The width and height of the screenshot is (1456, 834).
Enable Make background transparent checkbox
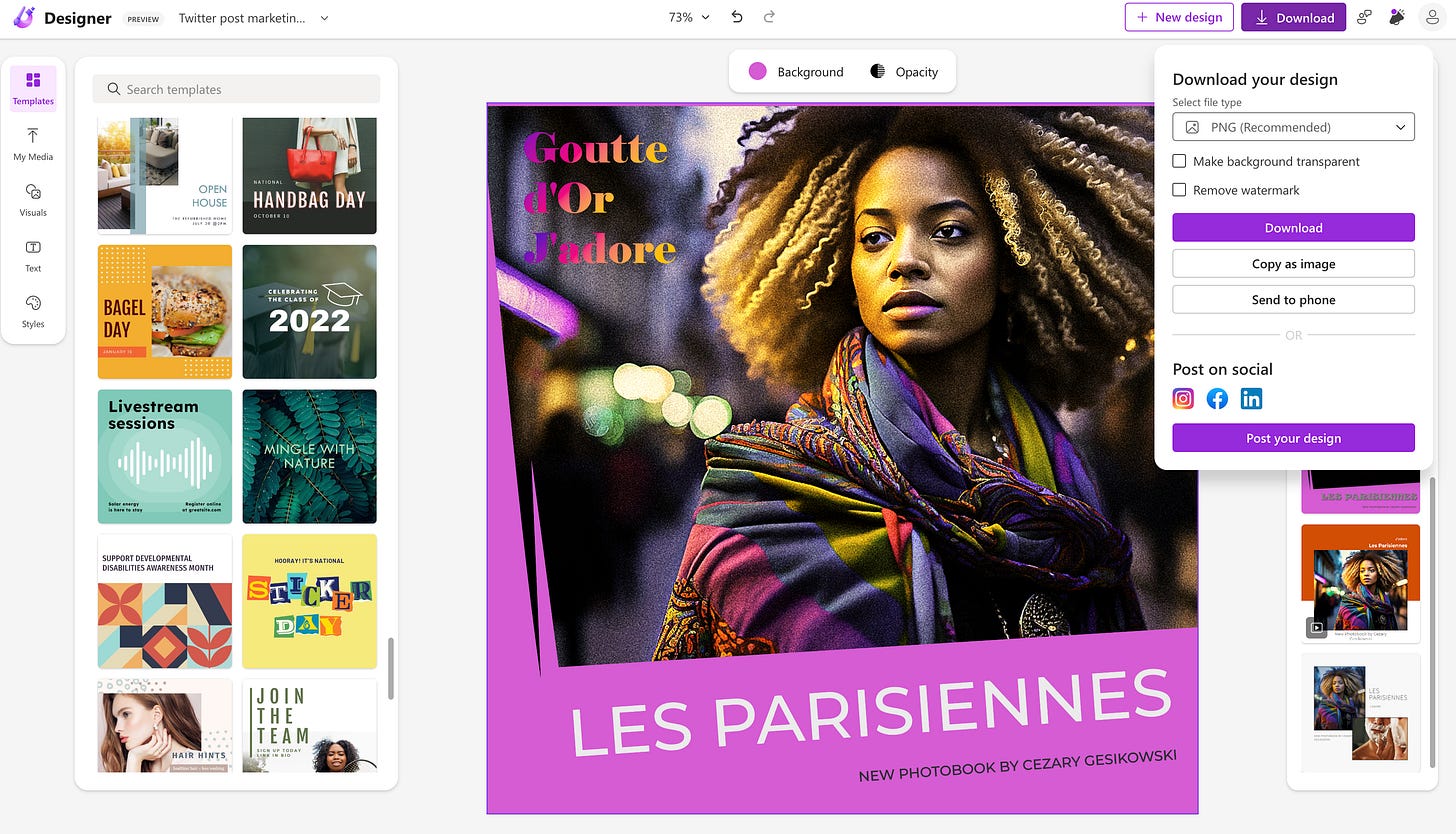tap(1179, 161)
